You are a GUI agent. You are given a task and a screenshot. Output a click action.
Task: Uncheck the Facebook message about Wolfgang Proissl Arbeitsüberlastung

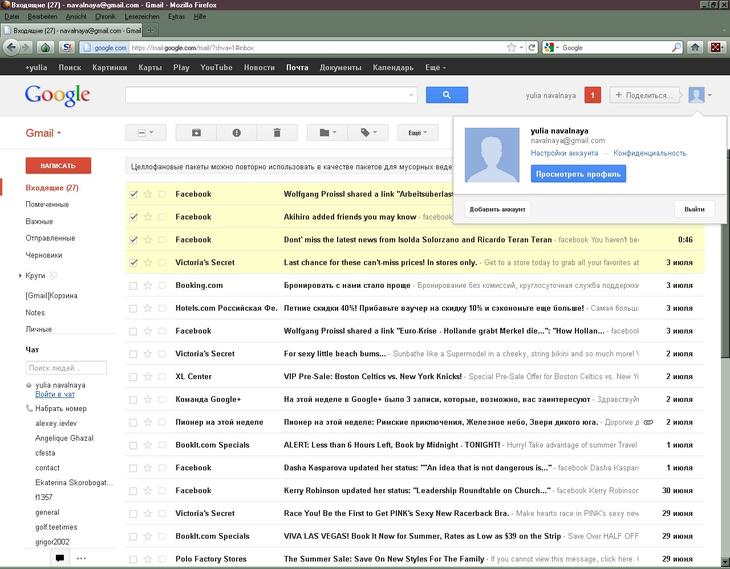[x=133, y=194]
